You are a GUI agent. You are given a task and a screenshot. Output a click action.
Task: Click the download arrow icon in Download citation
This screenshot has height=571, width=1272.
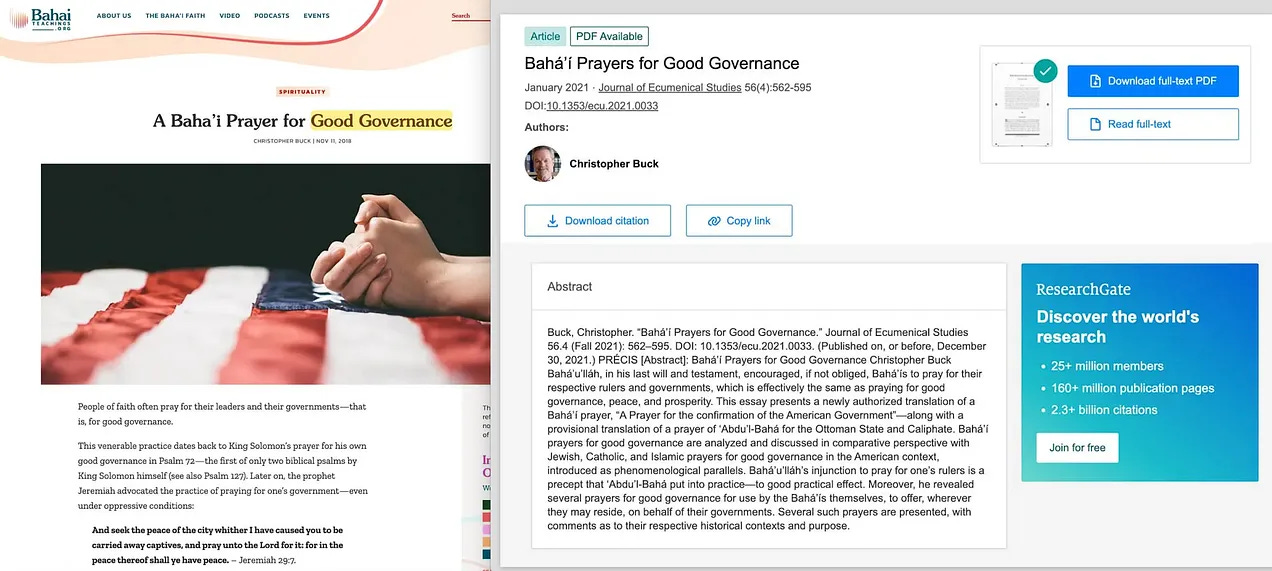(552, 221)
